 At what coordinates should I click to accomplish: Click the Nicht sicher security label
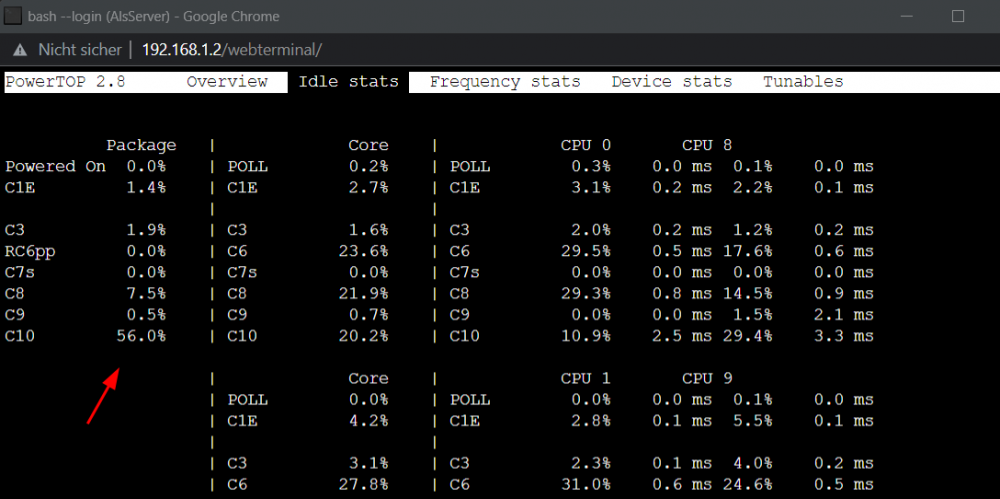click(80, 50)
